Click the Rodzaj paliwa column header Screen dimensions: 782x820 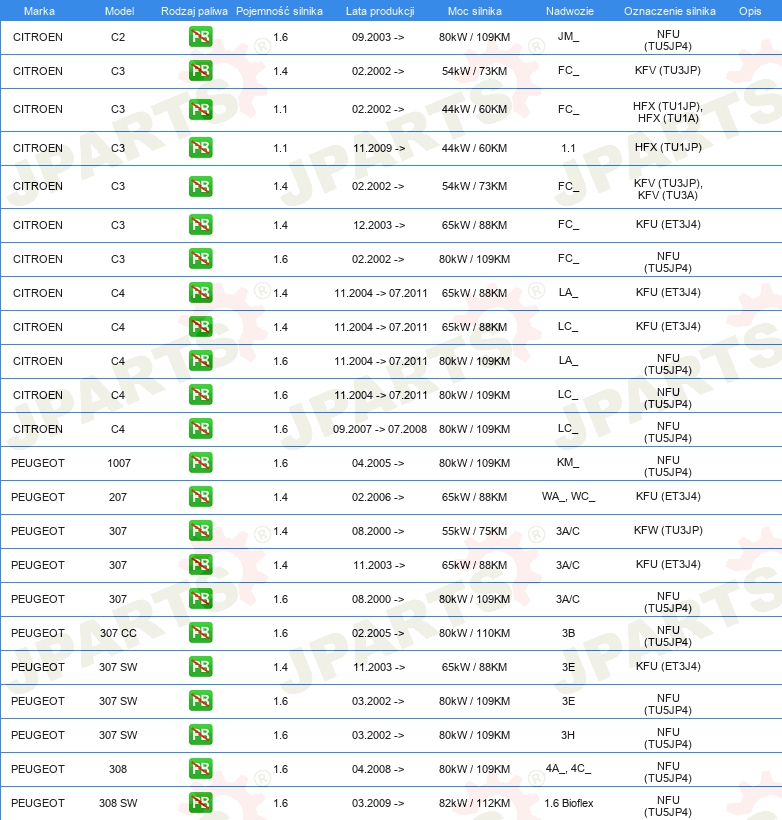point(194,11)
